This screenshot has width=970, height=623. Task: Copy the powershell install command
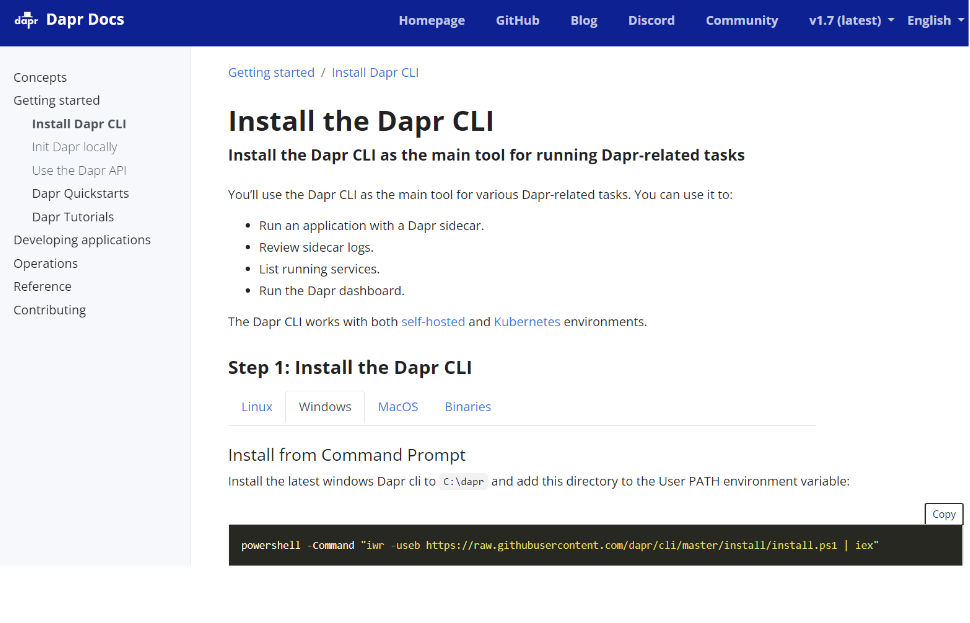944,514
